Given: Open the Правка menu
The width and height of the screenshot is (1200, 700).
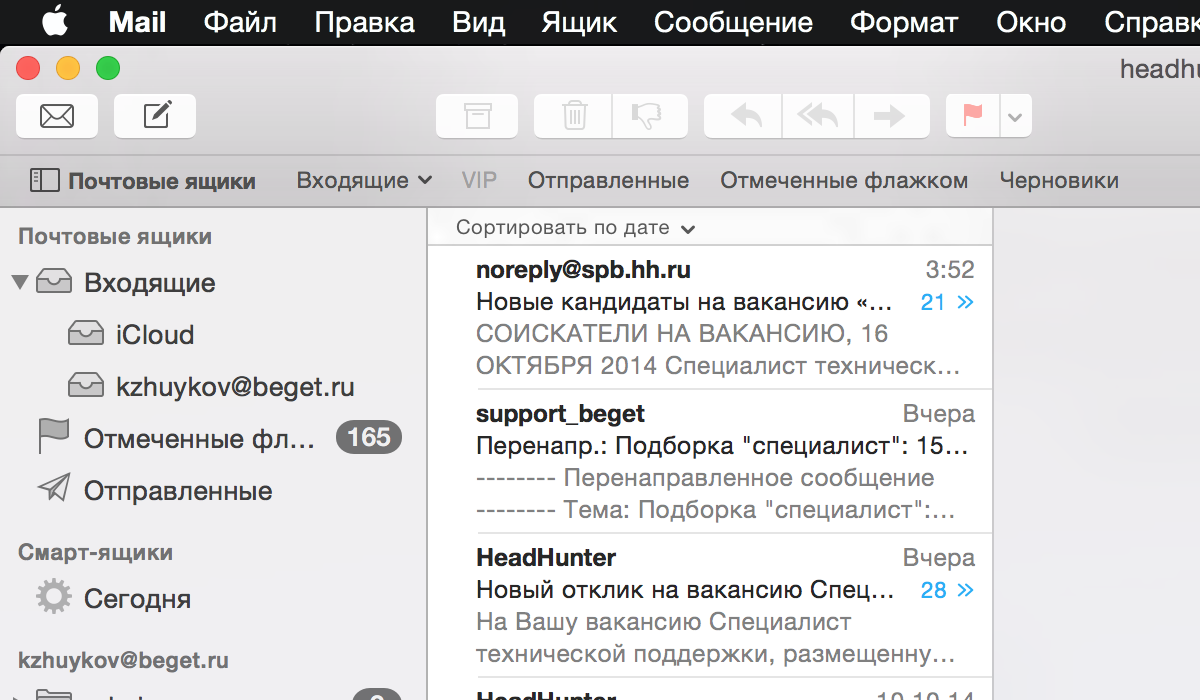Looking at the screenshot, I should coord(364,22).
